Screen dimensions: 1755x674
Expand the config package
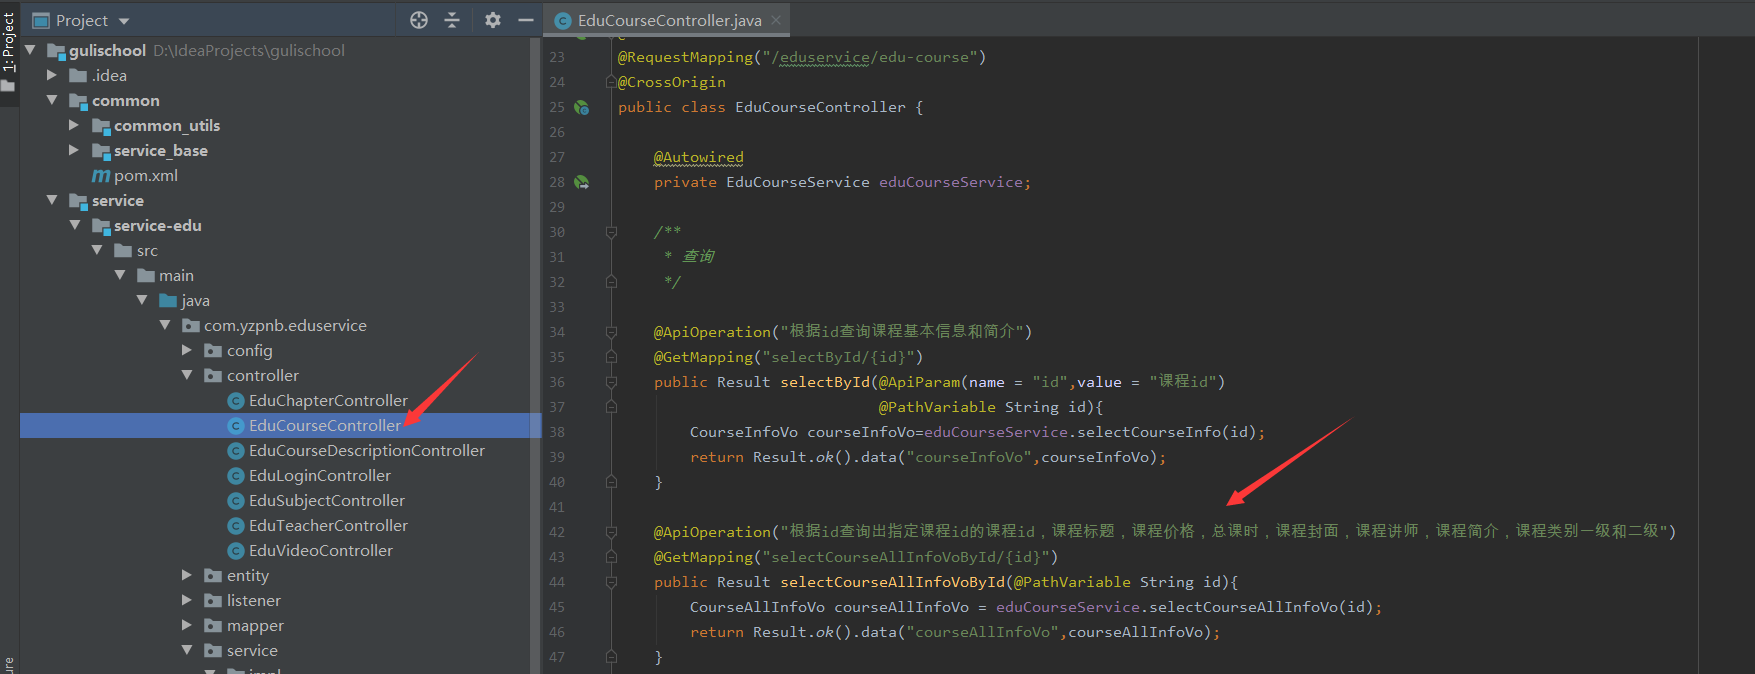[x=187, y=350]
